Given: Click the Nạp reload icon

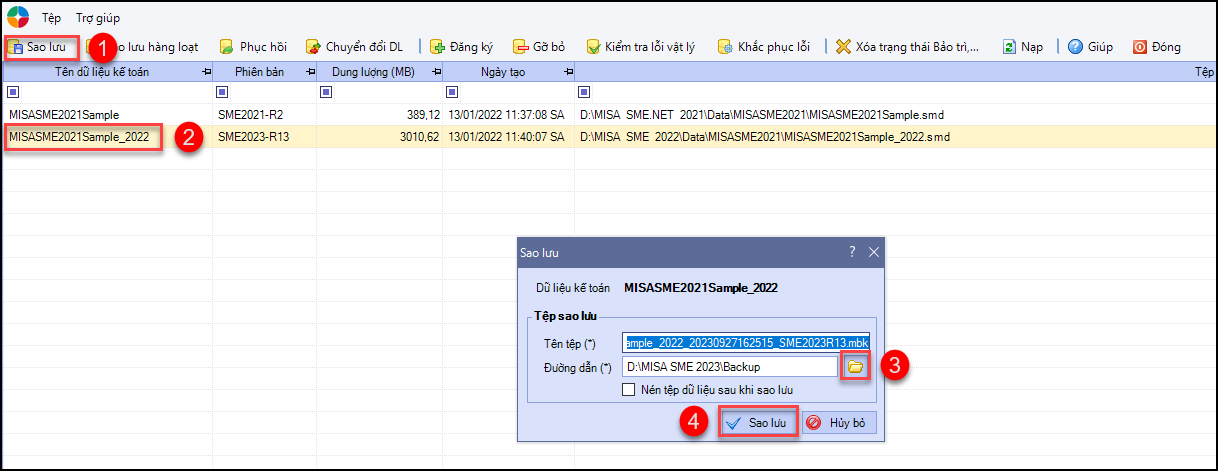Looking at the screenshot, I should point(1009,47).
